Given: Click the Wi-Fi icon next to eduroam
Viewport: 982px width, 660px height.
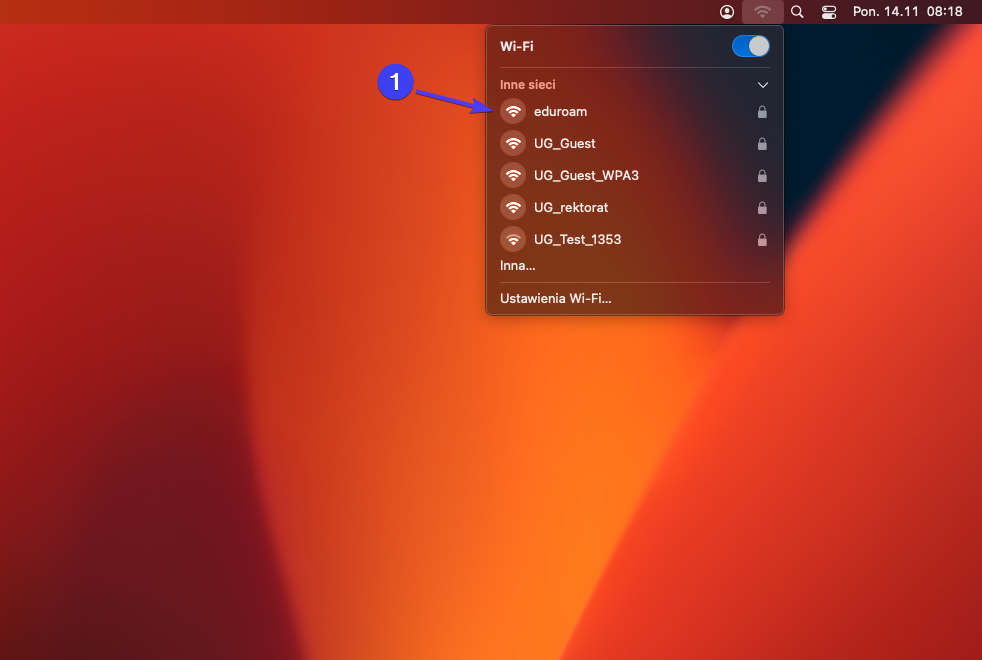Looking at the screenshot, I should tap(513, 112).
